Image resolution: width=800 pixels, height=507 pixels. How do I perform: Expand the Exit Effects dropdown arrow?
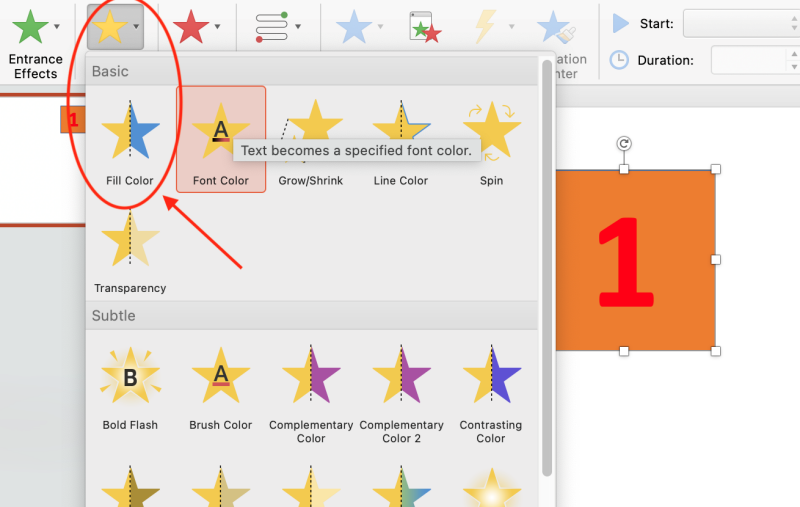(x=217, y=27)
